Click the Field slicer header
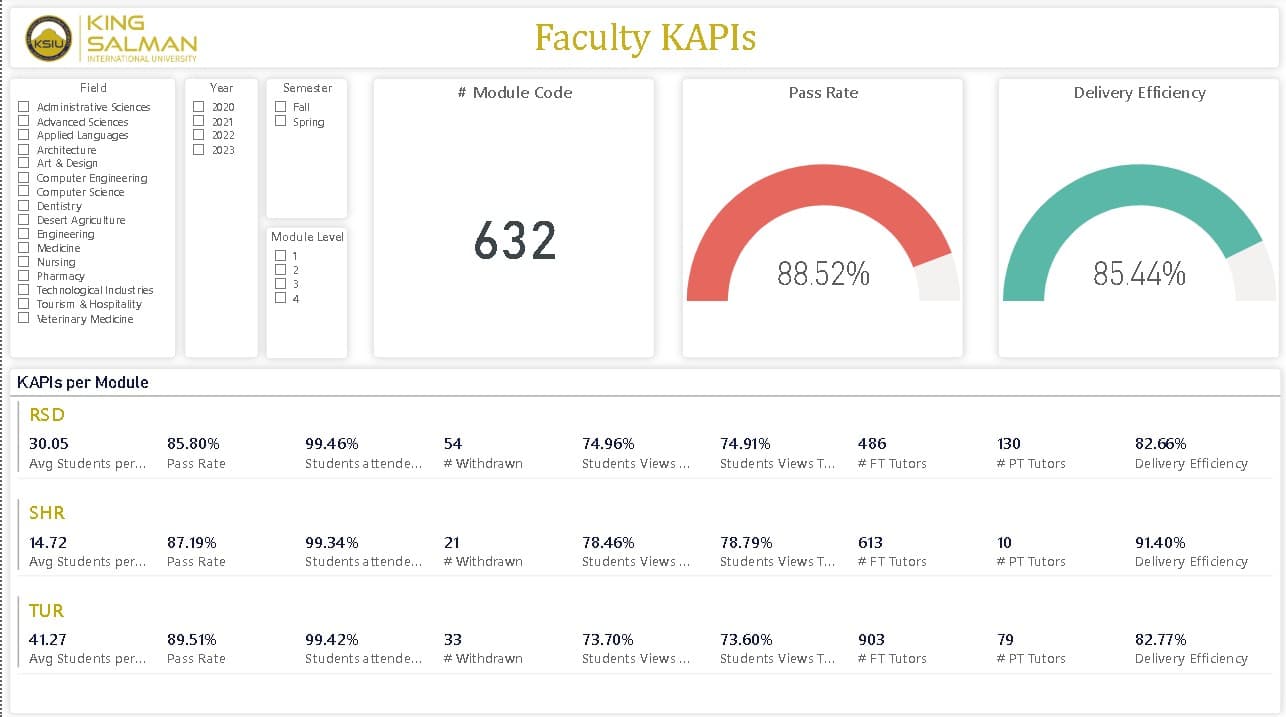Viewport: 1286px width, 717px height. [93, 88]
